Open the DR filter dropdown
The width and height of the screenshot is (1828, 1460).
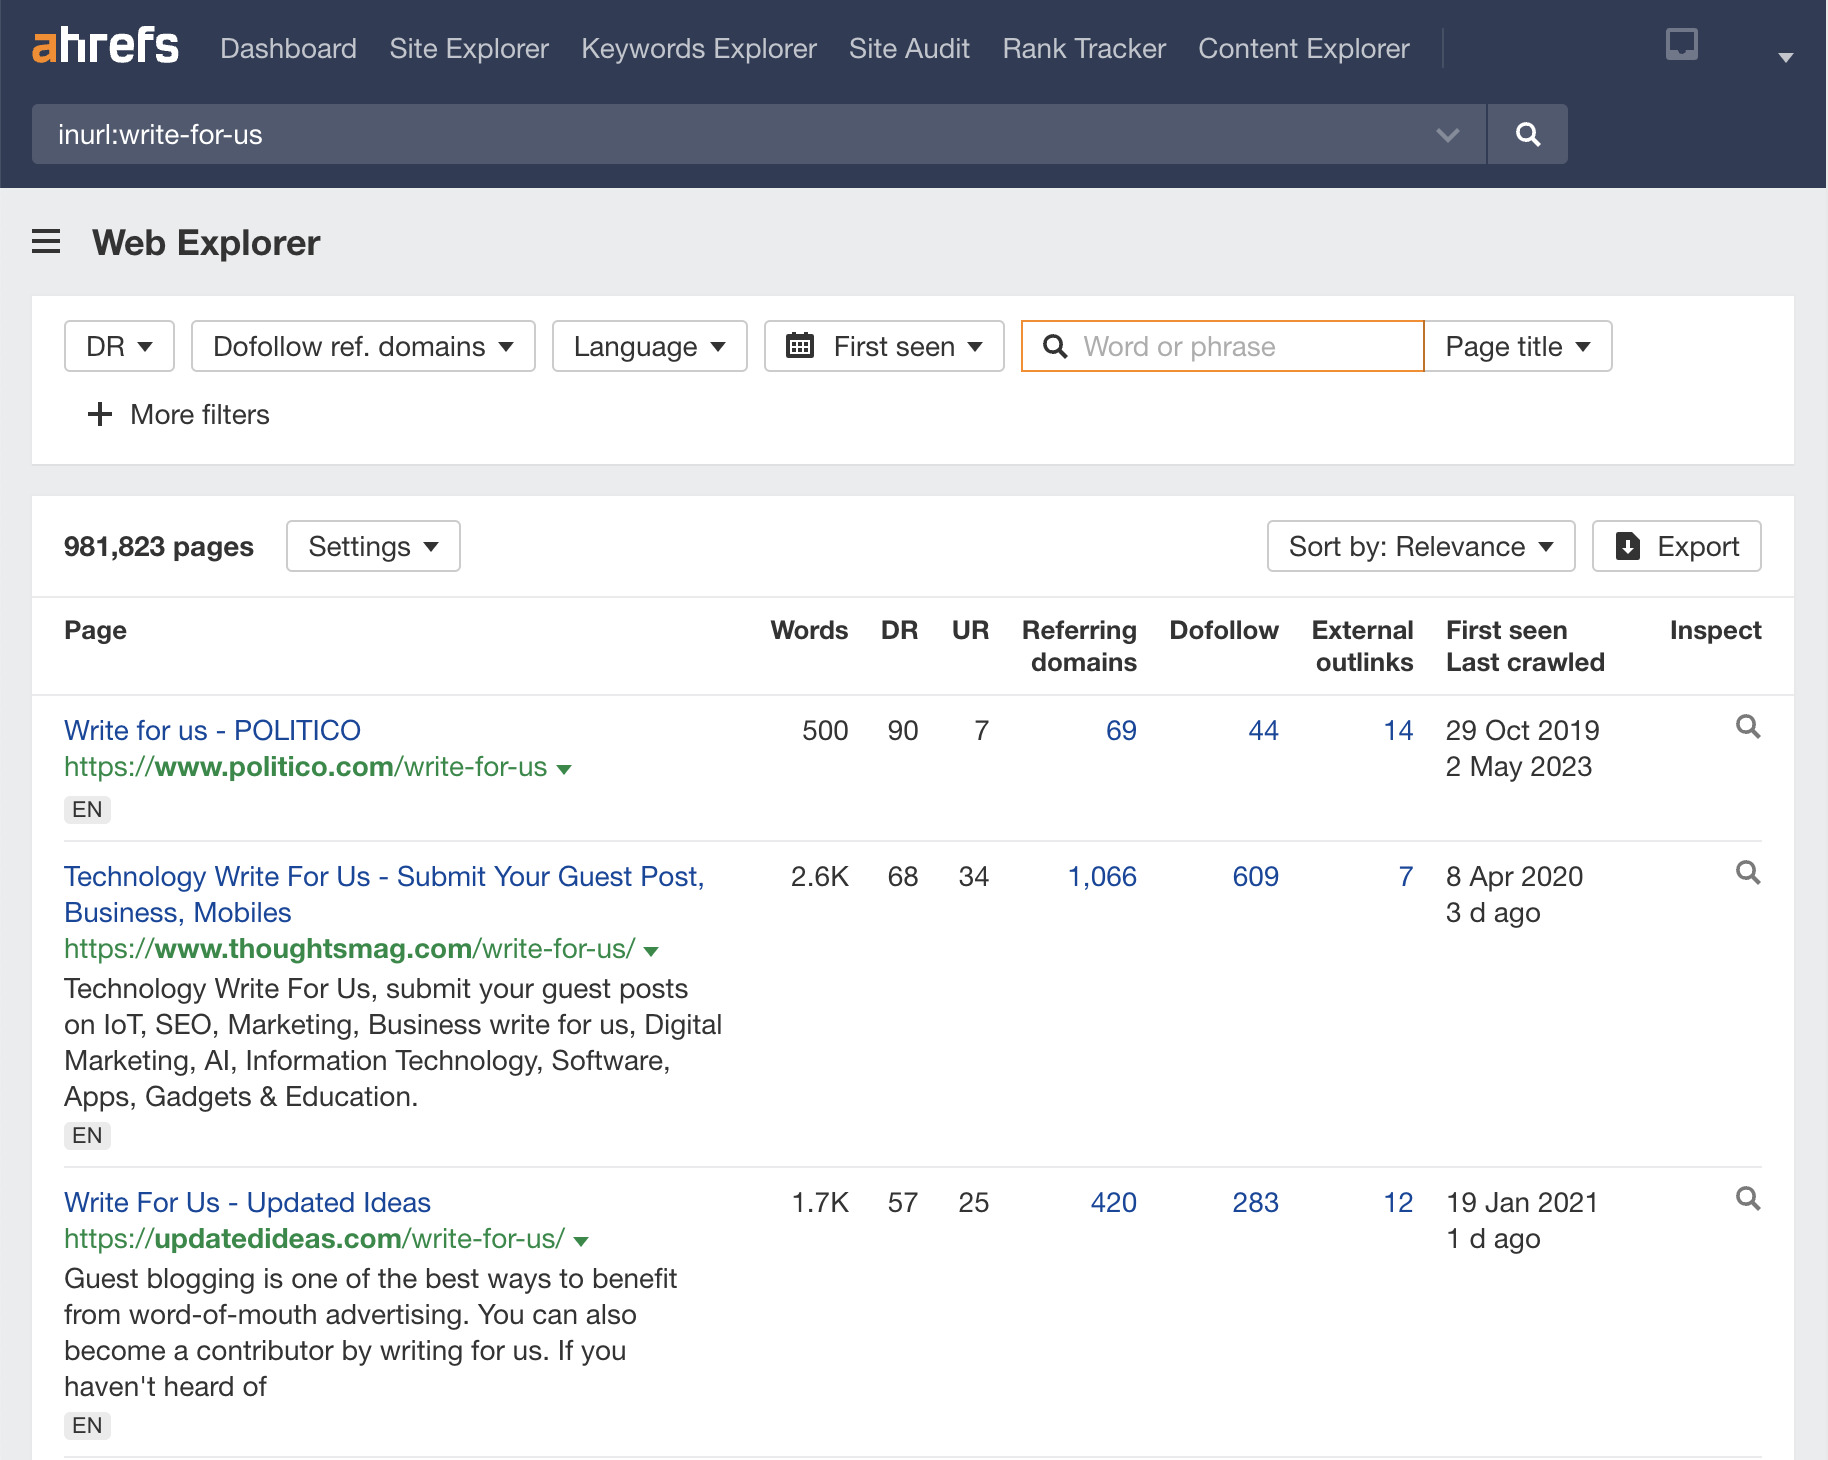118,346
